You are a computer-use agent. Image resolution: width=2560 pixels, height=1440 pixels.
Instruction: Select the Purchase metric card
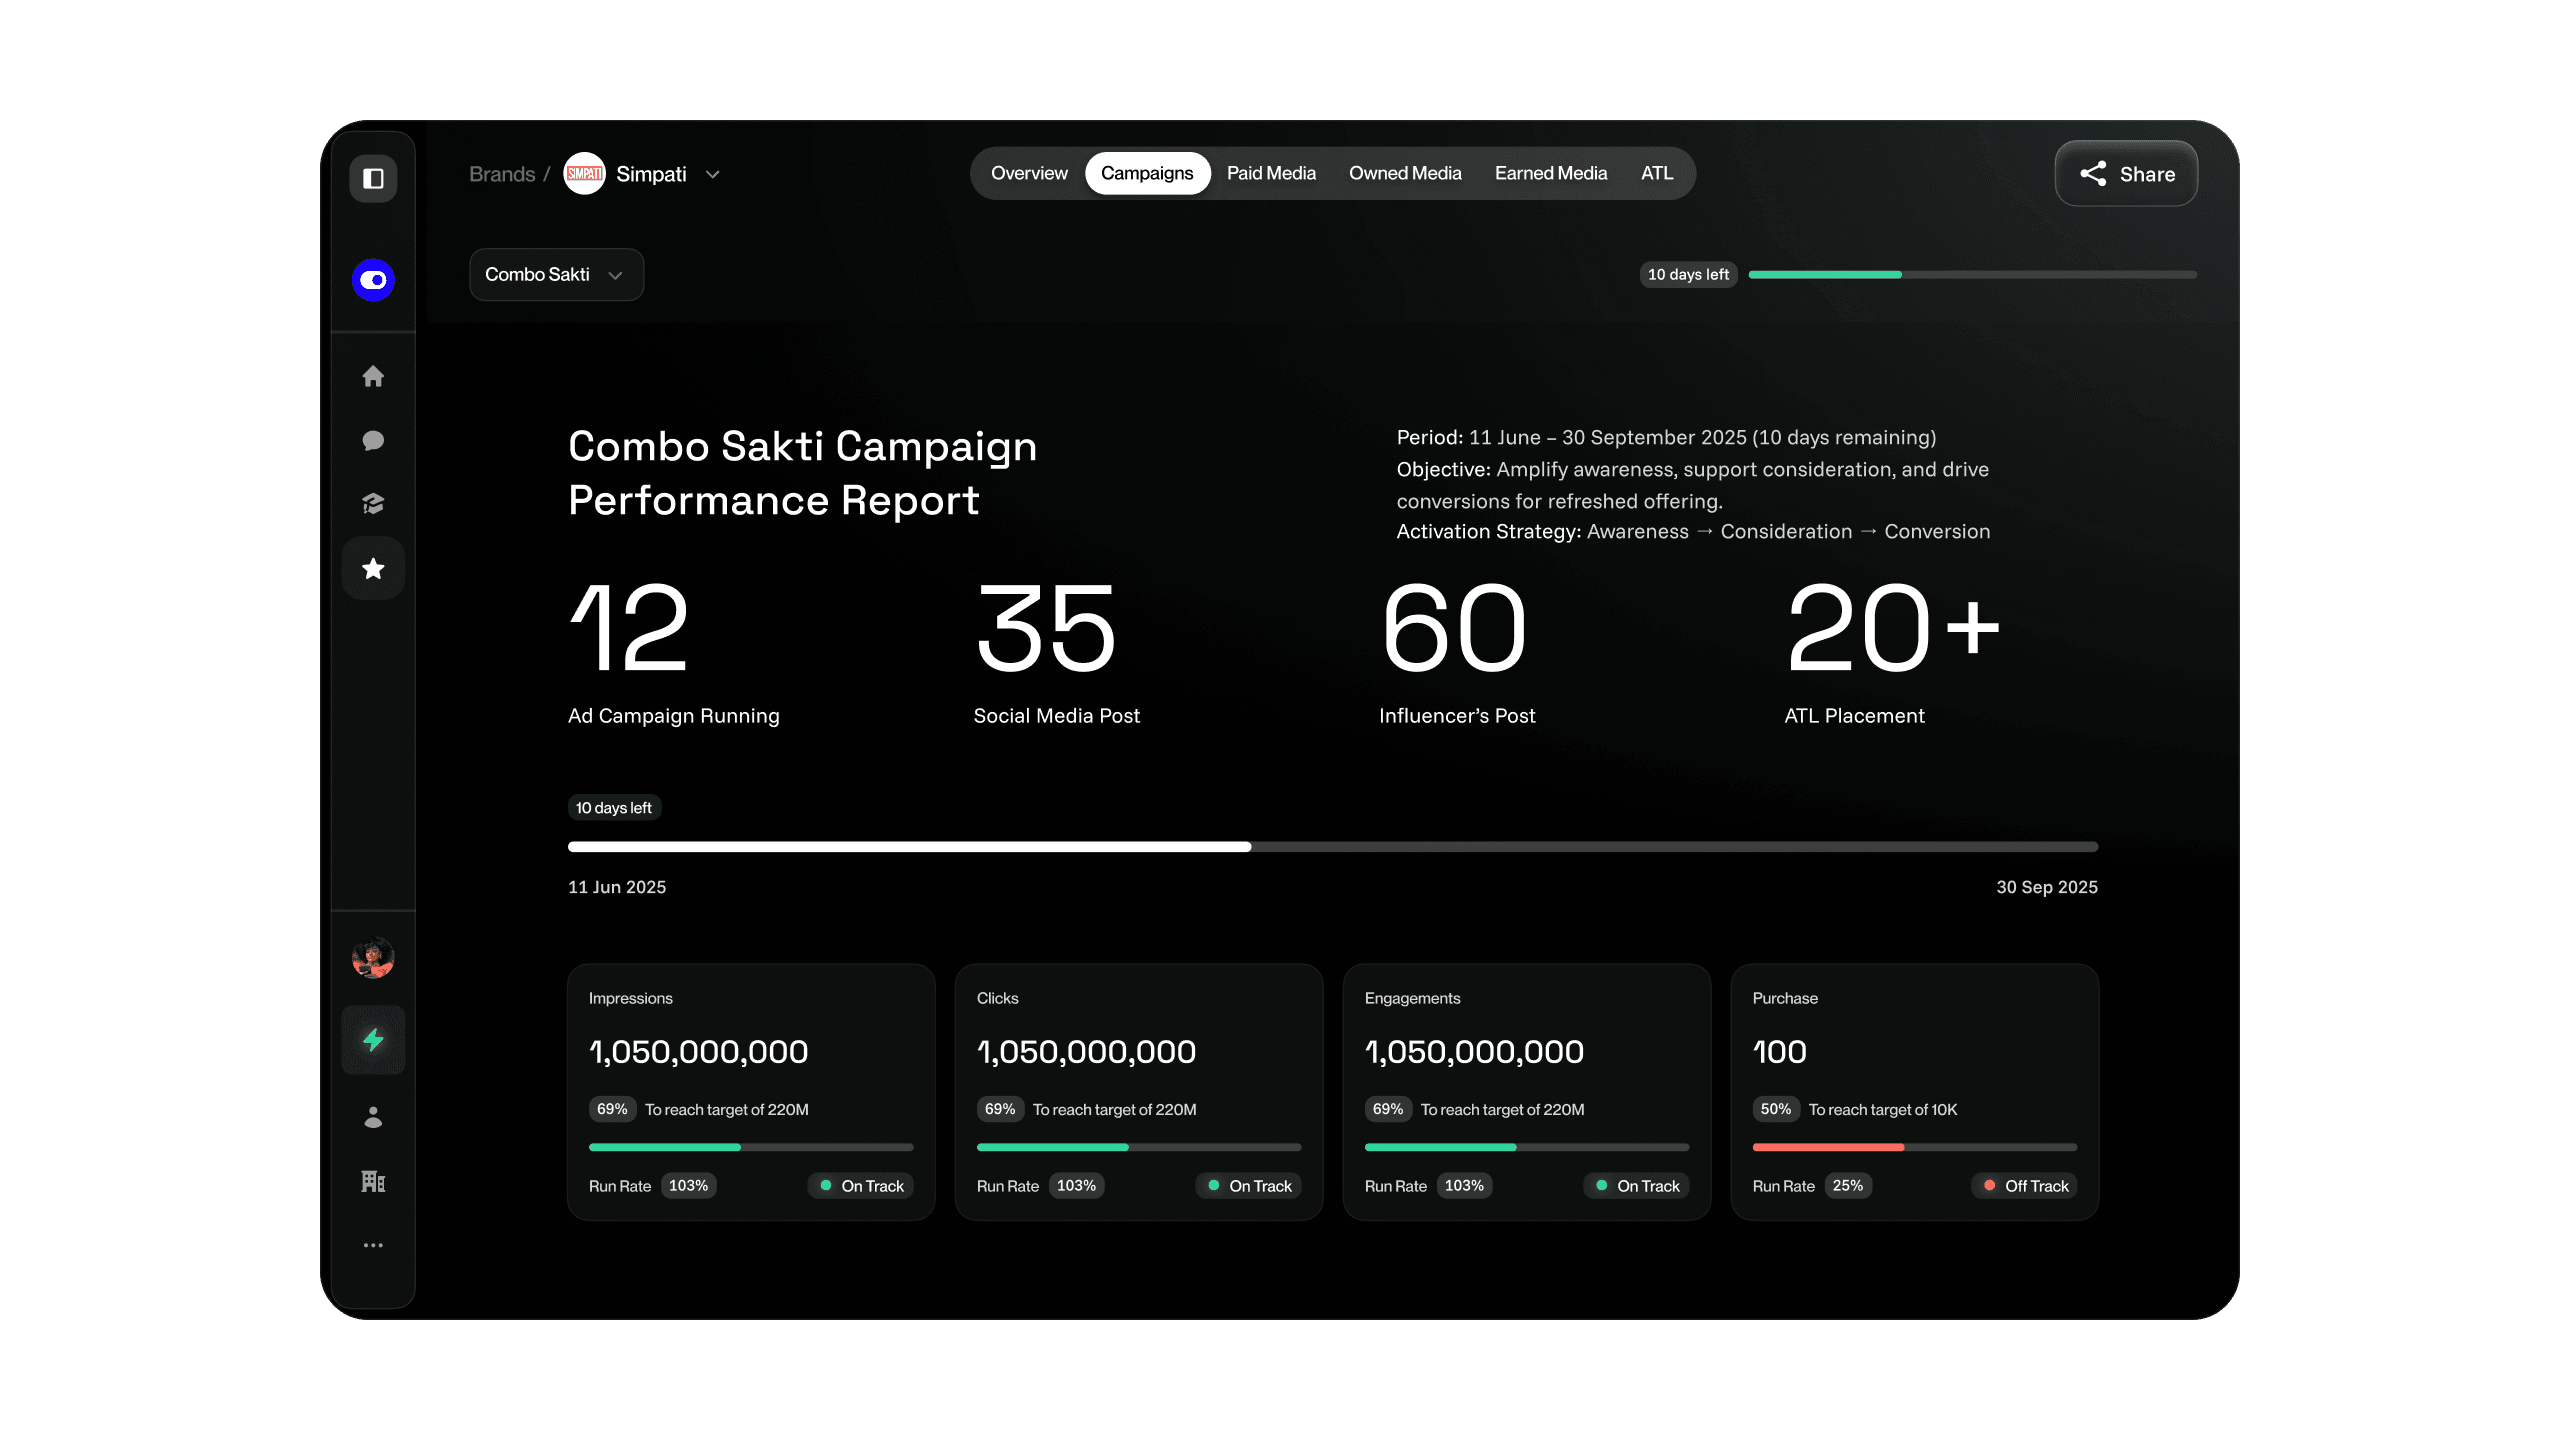pos(1914,1091)
